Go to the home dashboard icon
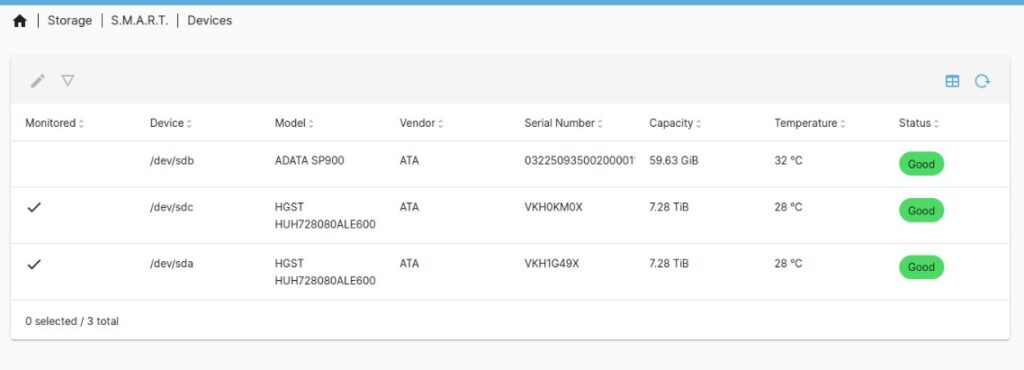The image size is (1024, 370). [20, 21]
